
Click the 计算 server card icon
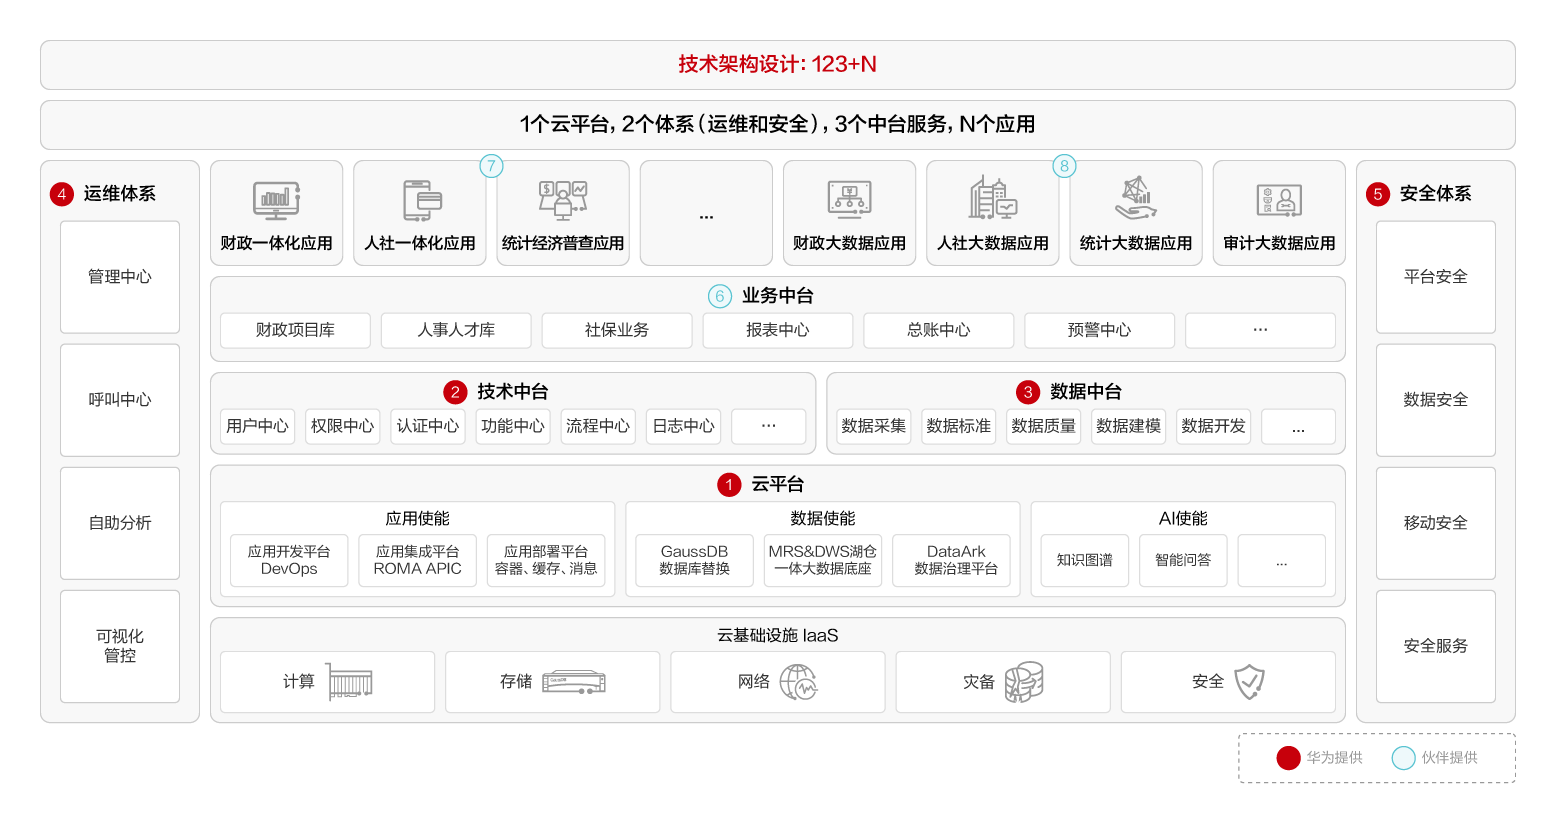[x=349, y=682]
